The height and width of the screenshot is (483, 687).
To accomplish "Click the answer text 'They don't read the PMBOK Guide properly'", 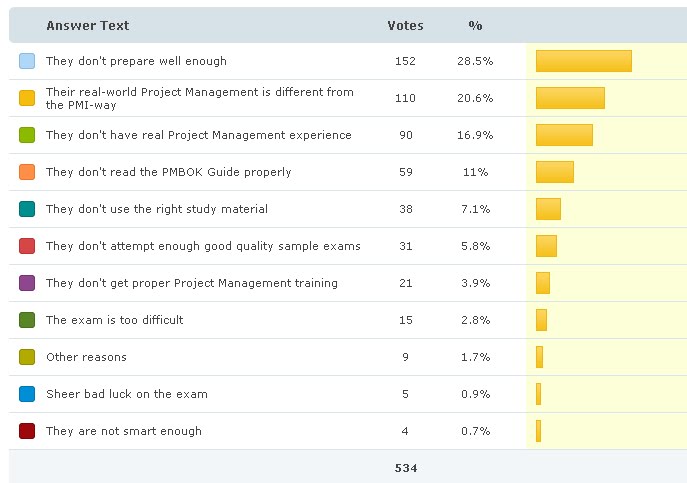I will 168,172.
